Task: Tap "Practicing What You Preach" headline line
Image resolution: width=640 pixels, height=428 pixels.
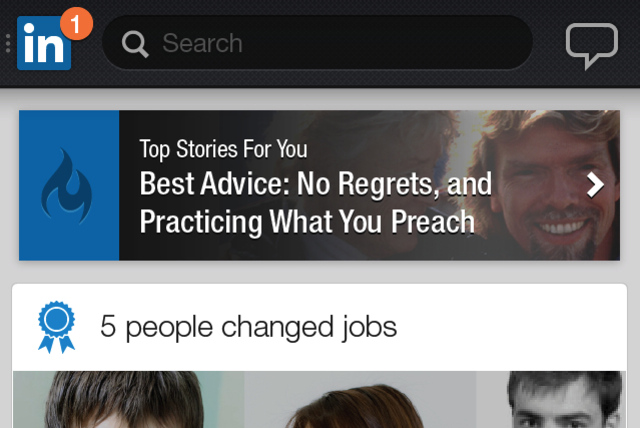Action: pyautogui.click(x=307, y=222)
